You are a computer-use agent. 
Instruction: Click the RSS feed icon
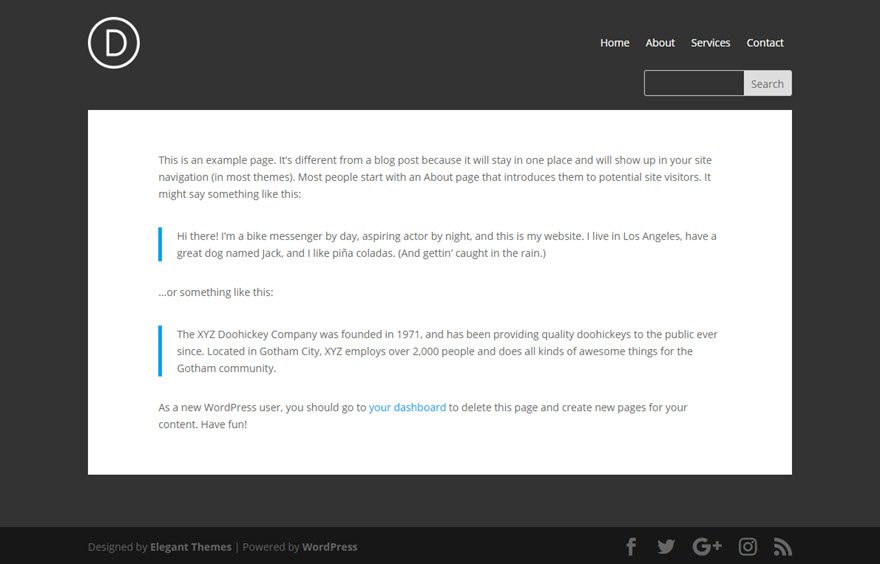[783, 547]
